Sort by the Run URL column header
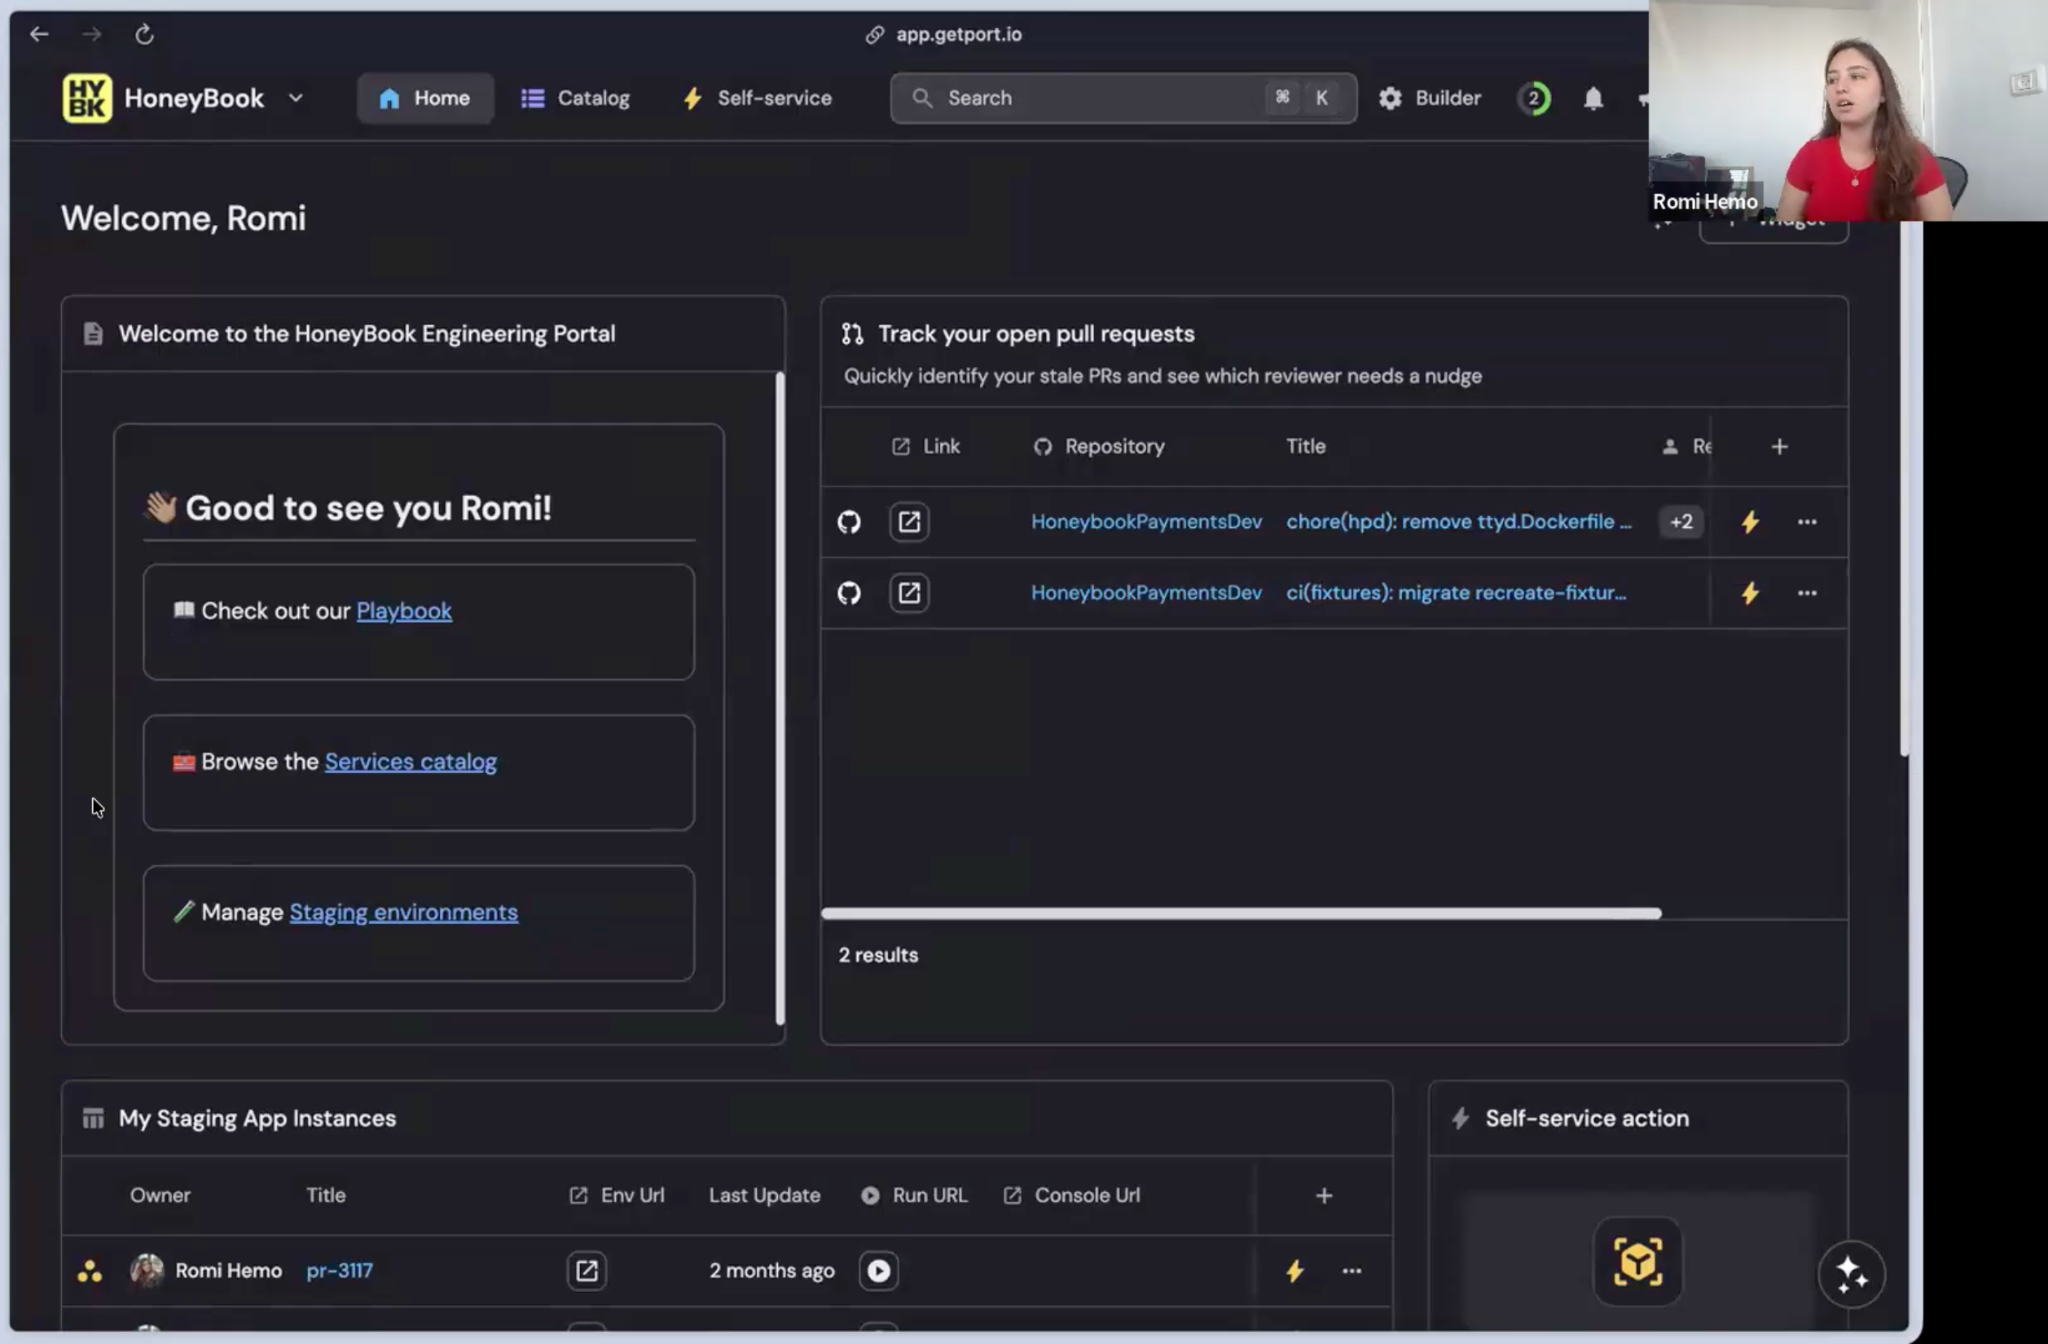 click(914, 1195)
